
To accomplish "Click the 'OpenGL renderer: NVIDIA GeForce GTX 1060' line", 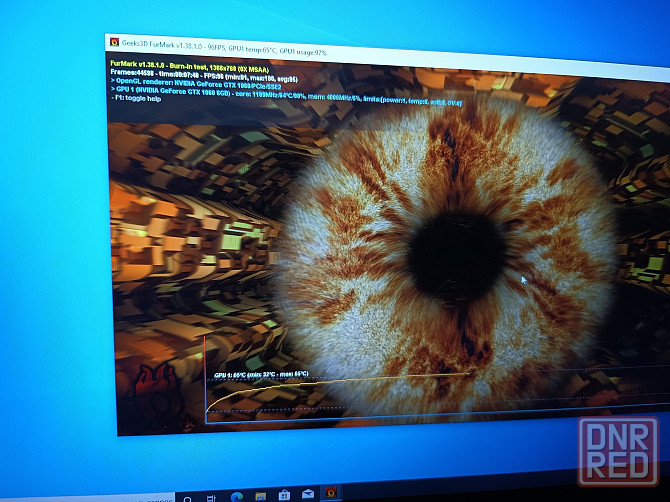I will pos(196,83).
